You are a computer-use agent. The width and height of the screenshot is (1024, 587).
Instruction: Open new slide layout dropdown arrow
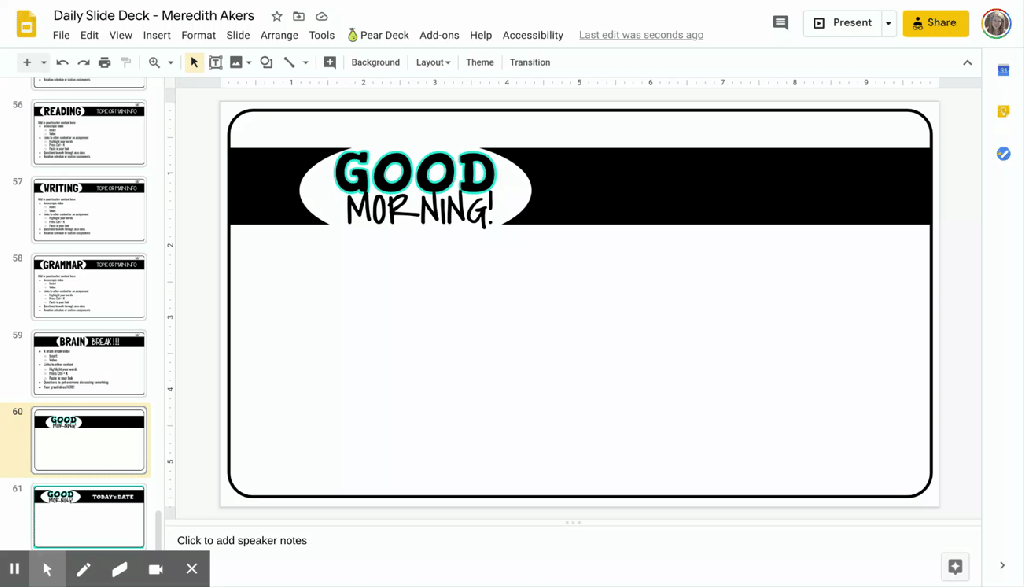point(44,62)
